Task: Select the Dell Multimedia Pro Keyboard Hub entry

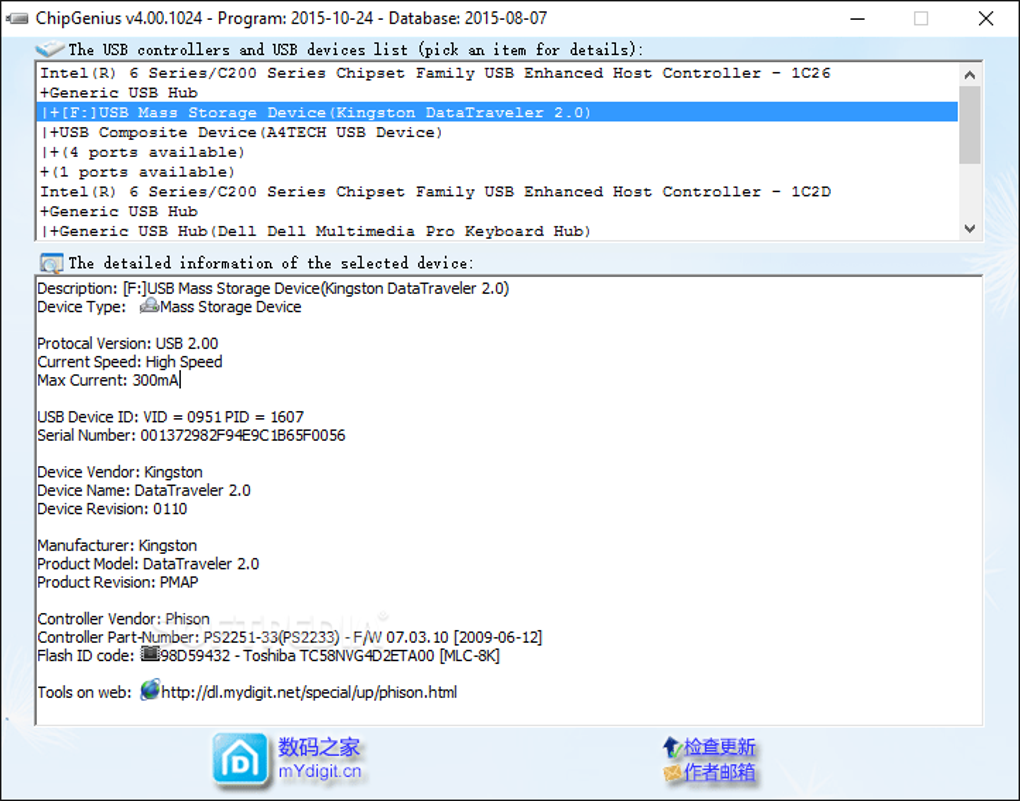Action: (x=497, y=231)
